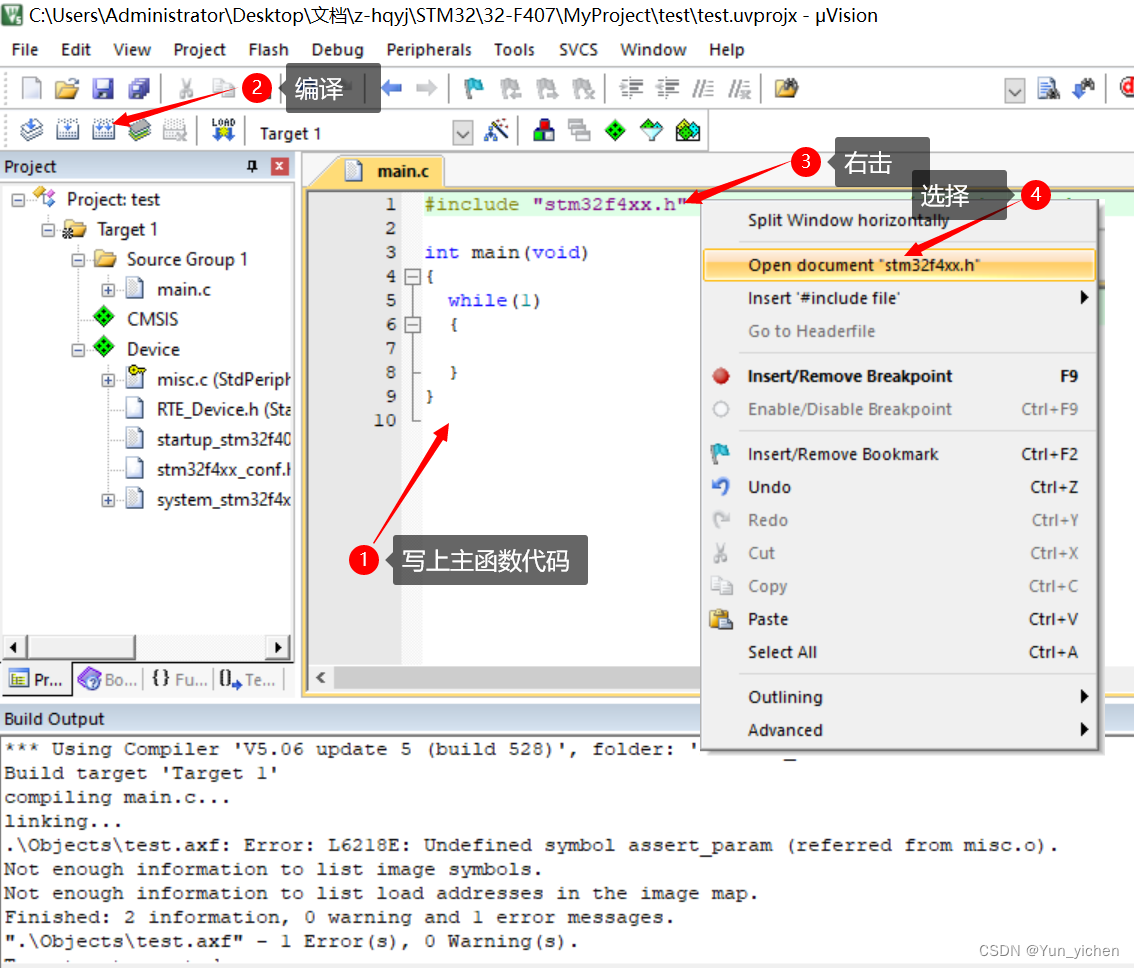Viewport: 1134px width, 968px height.
Task: Open the Peripherals menu
Action: tap(429, 50)
